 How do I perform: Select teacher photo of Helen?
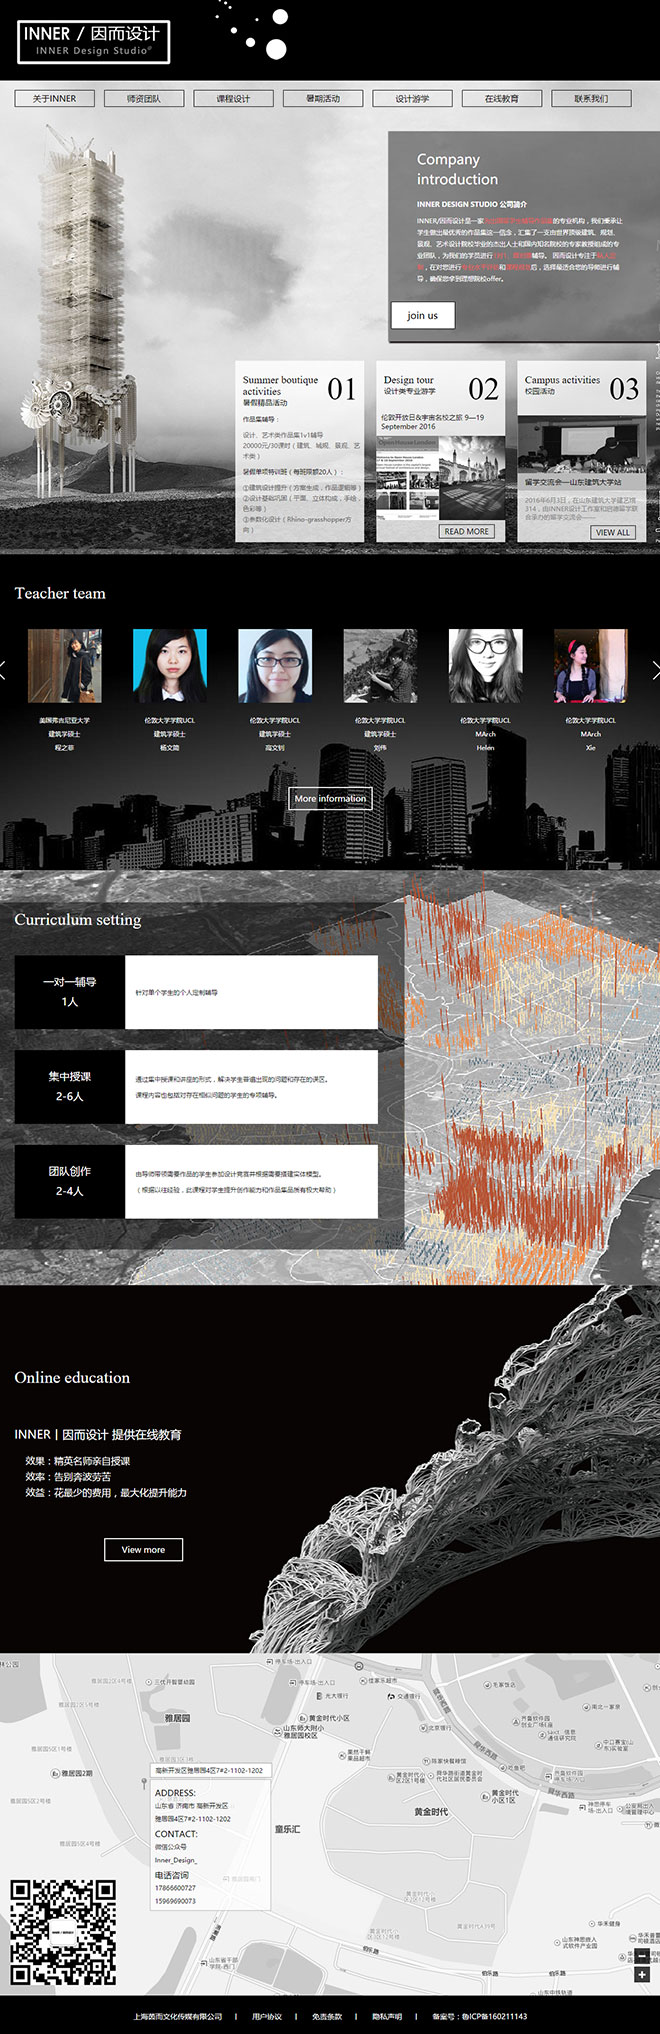[485, 666]
